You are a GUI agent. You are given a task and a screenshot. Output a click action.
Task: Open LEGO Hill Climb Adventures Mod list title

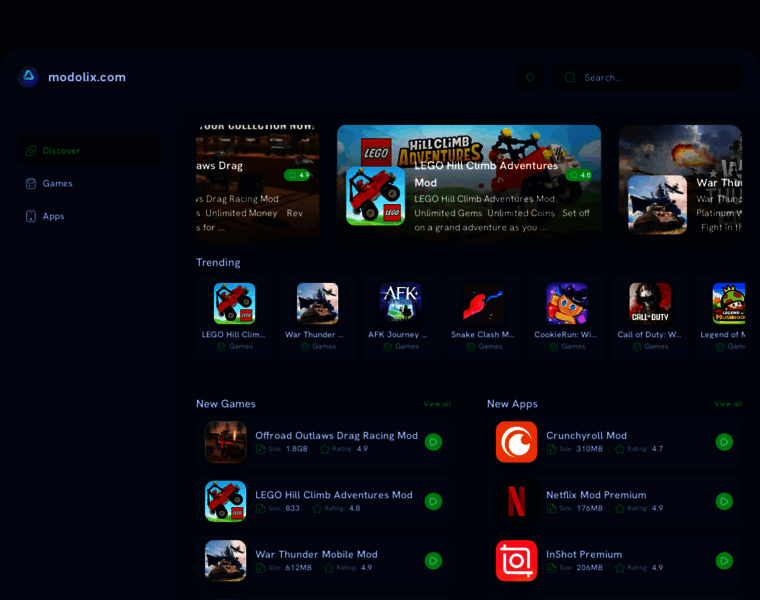tap(334, 495)
